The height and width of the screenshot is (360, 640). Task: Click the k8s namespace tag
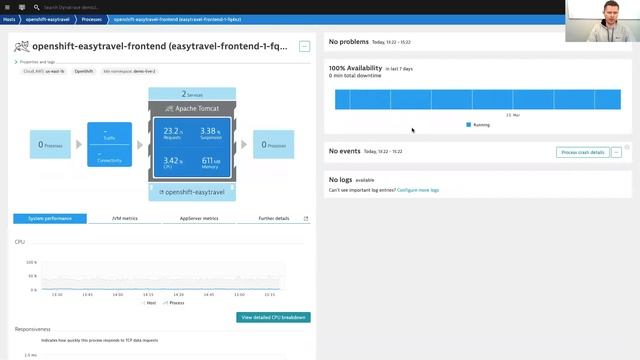coord(129,71)
